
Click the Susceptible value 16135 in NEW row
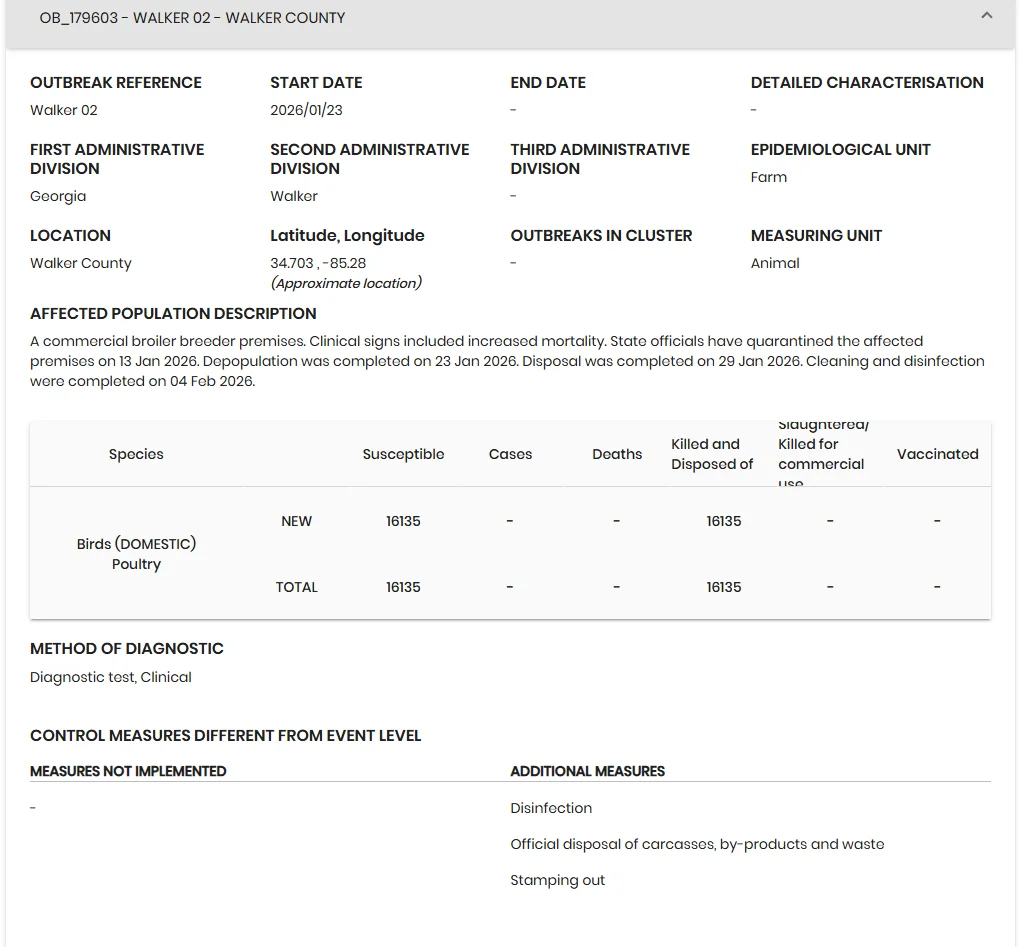(403, 521)
